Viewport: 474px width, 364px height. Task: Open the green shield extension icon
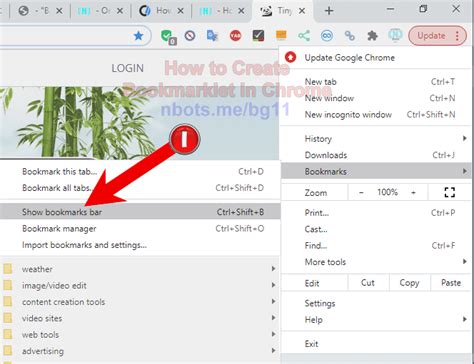pos(167,36)
